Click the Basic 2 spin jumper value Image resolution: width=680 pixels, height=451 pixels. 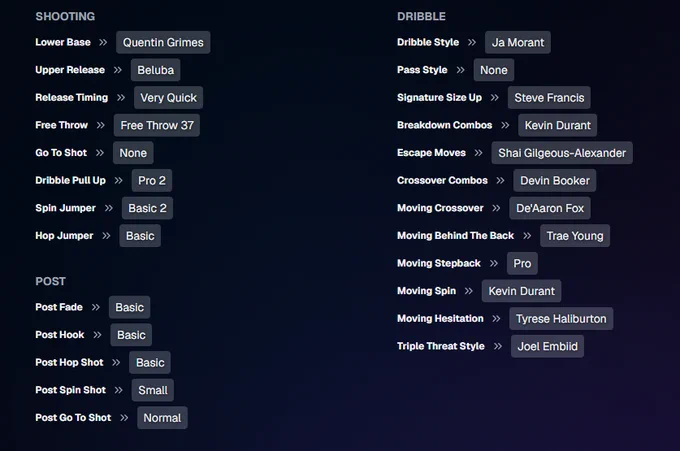(x=147, y=208)
